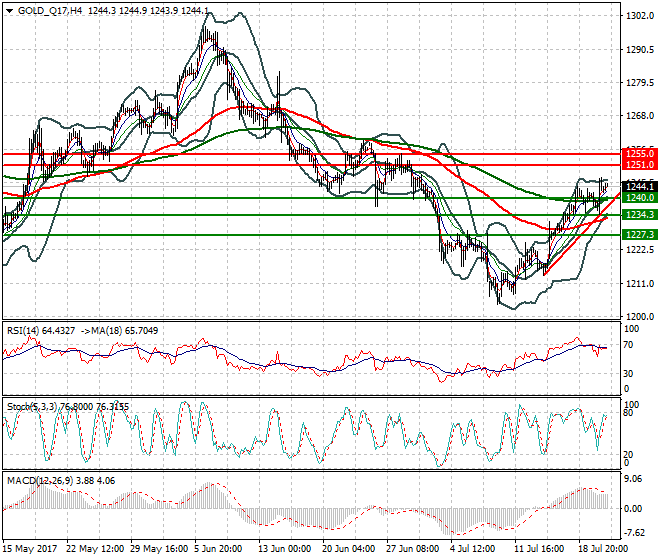Click the 5 Jun 20:00 date label
The height and width of the screenshot is (560, 660).
coord(218,549)
